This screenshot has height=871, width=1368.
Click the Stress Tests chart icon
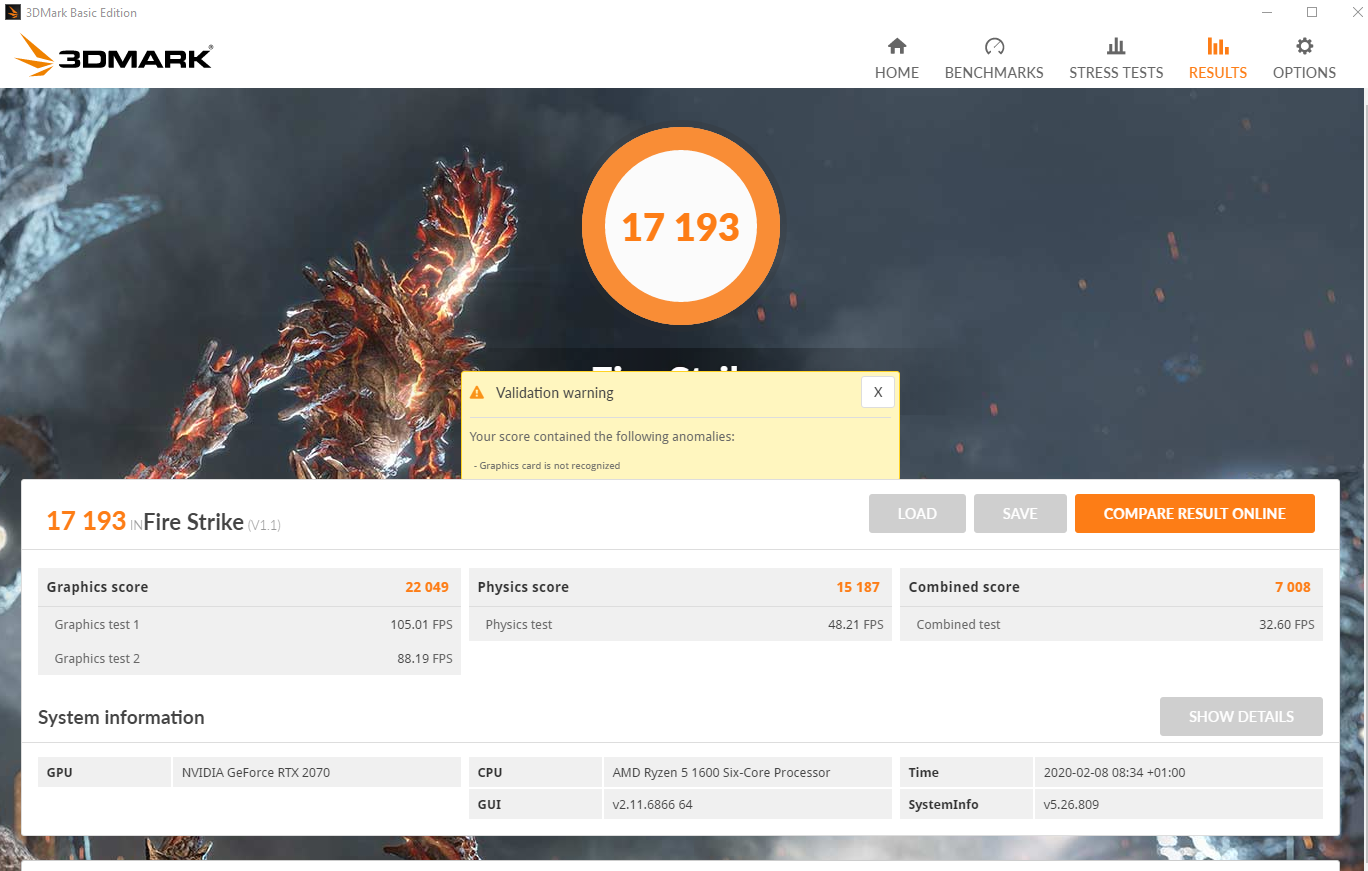tap(1116, 46)
